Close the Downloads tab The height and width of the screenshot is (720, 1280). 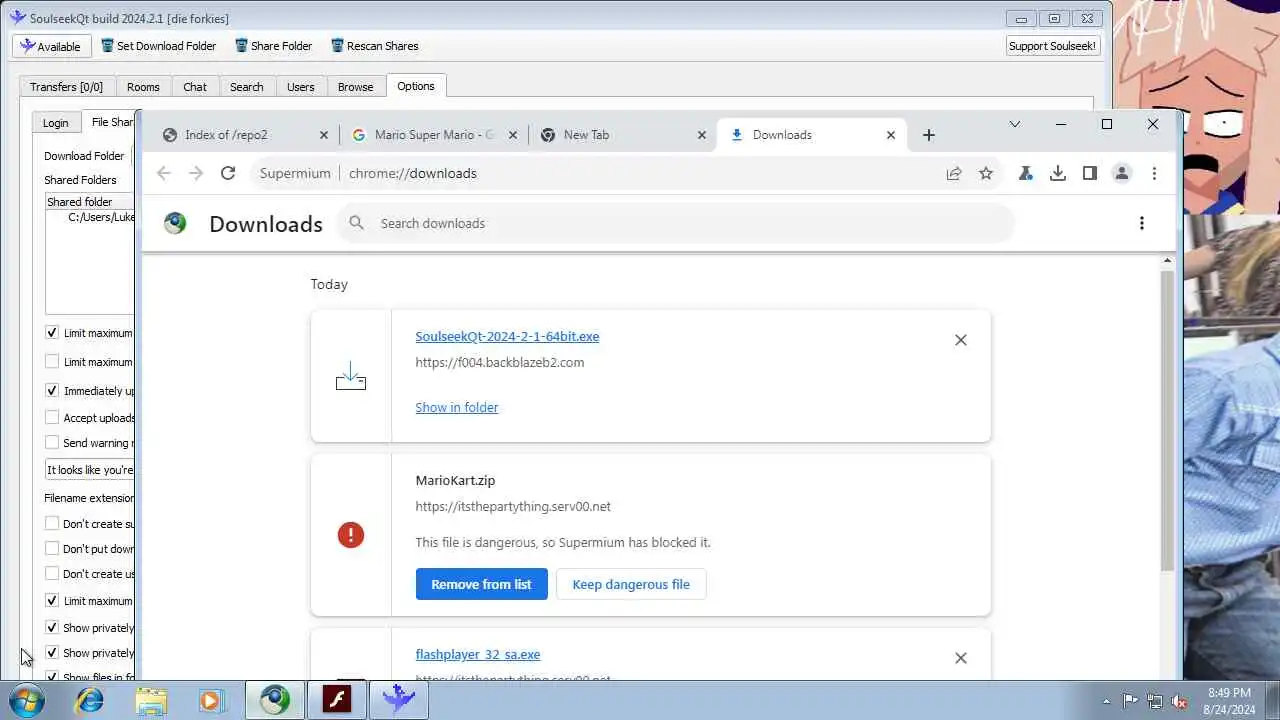click(891, 135)
